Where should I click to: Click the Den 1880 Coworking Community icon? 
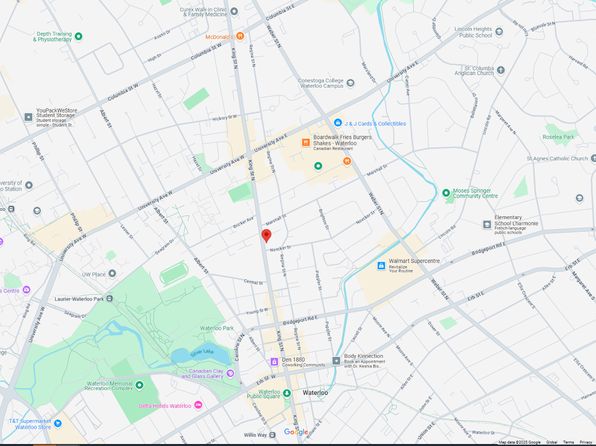(x=274, y=361)
